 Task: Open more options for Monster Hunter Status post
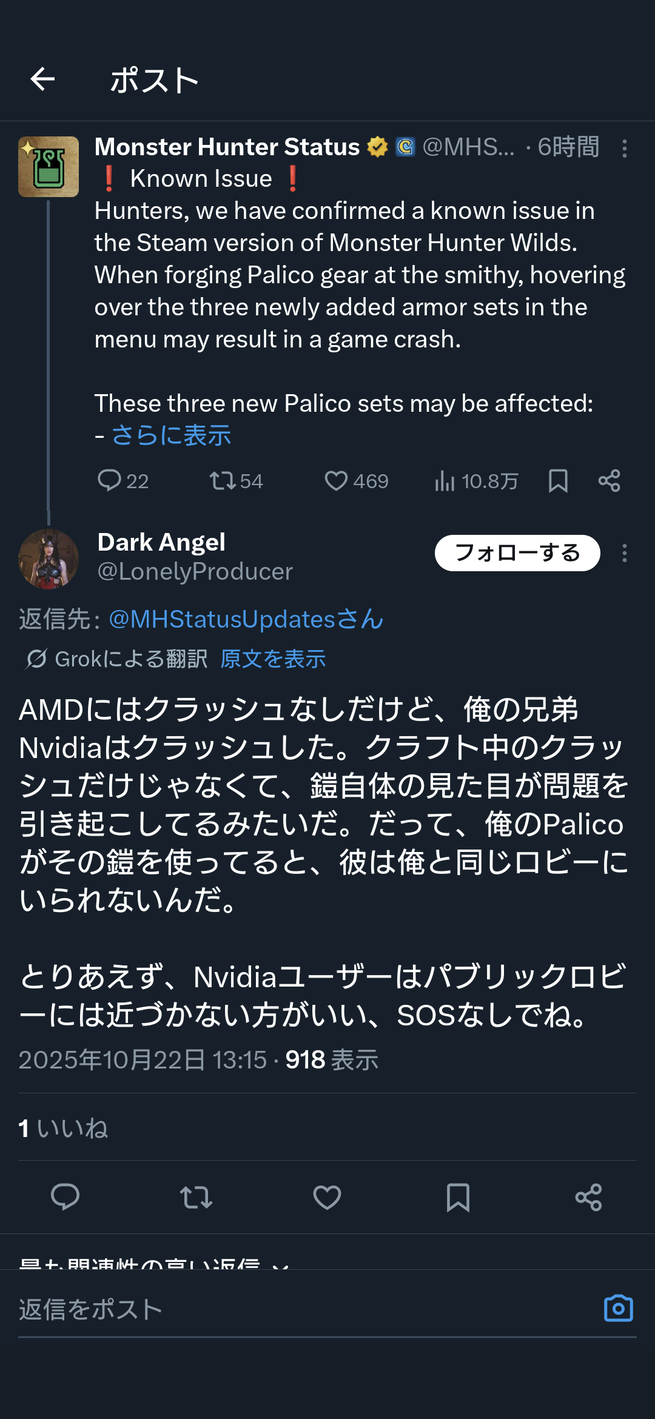(625, 148)
